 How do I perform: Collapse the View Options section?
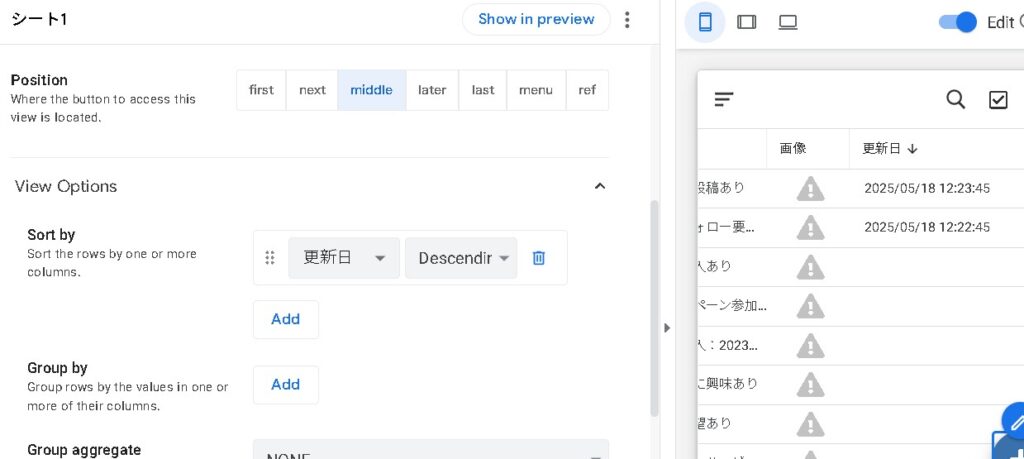(x=600, y=186)
